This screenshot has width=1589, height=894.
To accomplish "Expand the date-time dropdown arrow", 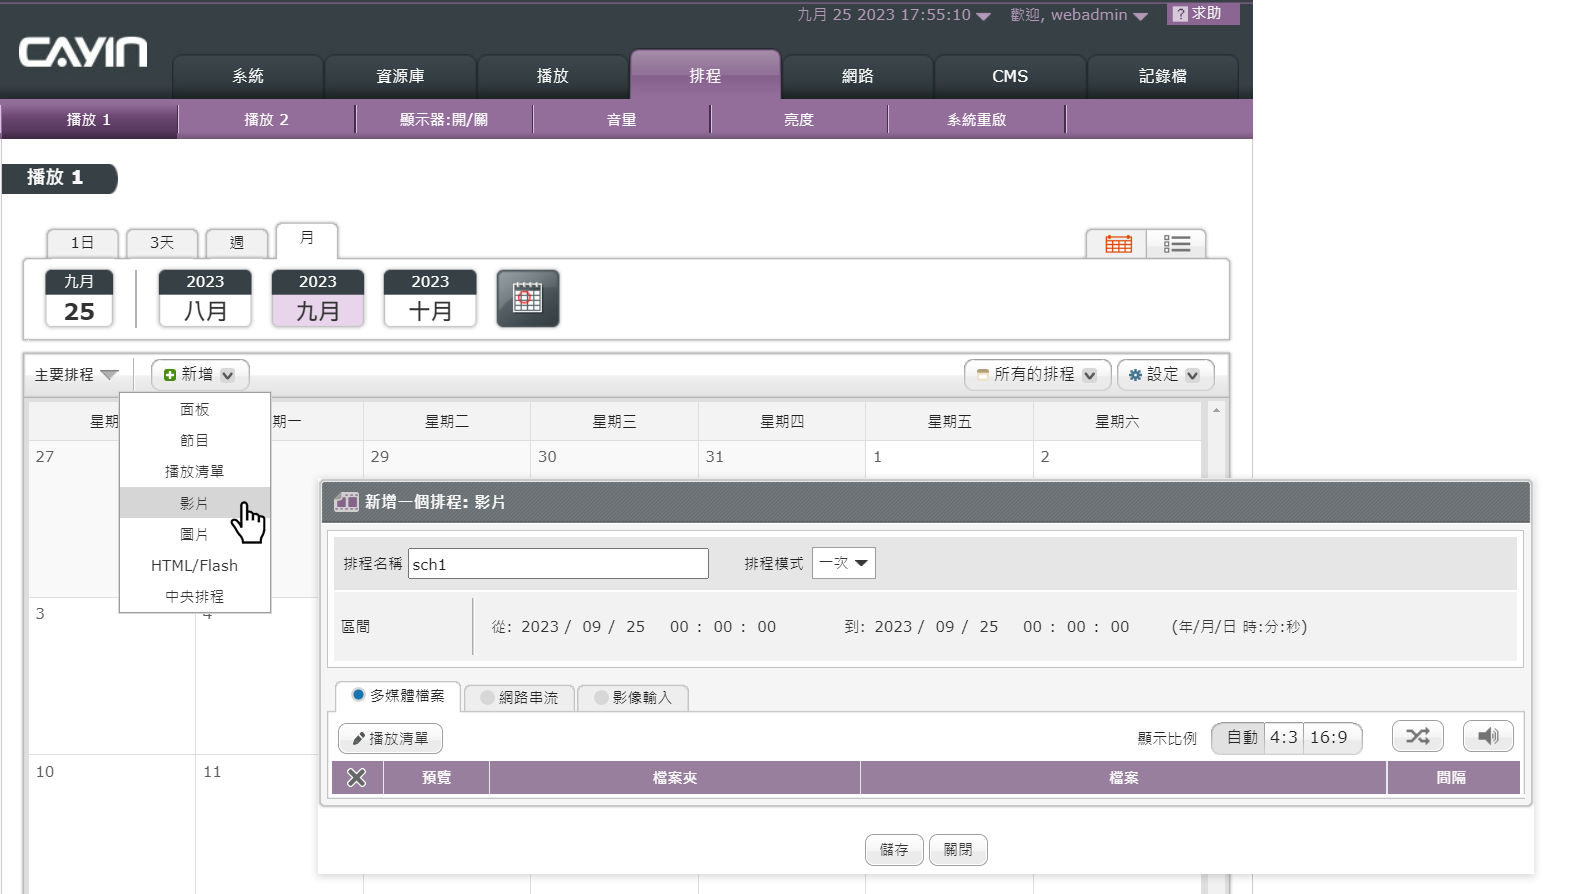I will click(x=983, y=16).
